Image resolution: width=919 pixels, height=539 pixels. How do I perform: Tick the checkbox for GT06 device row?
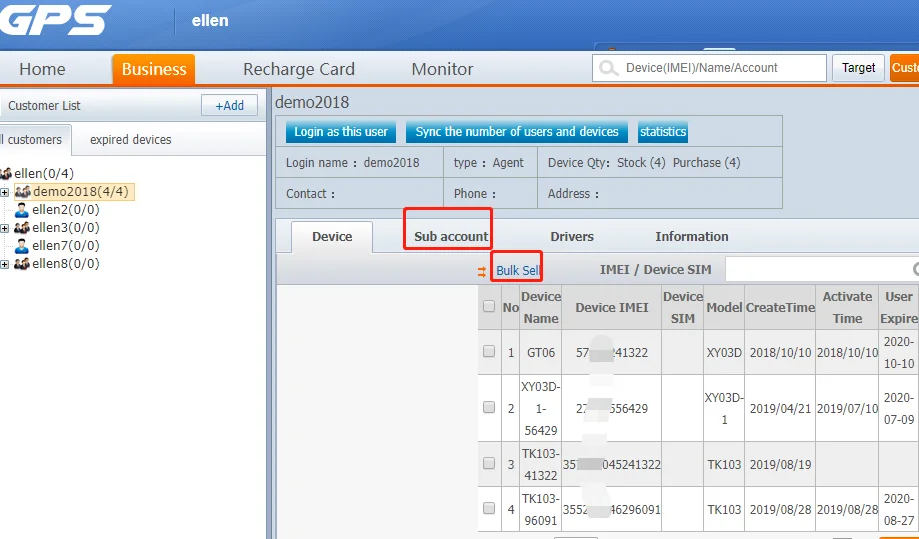(489, 352)
